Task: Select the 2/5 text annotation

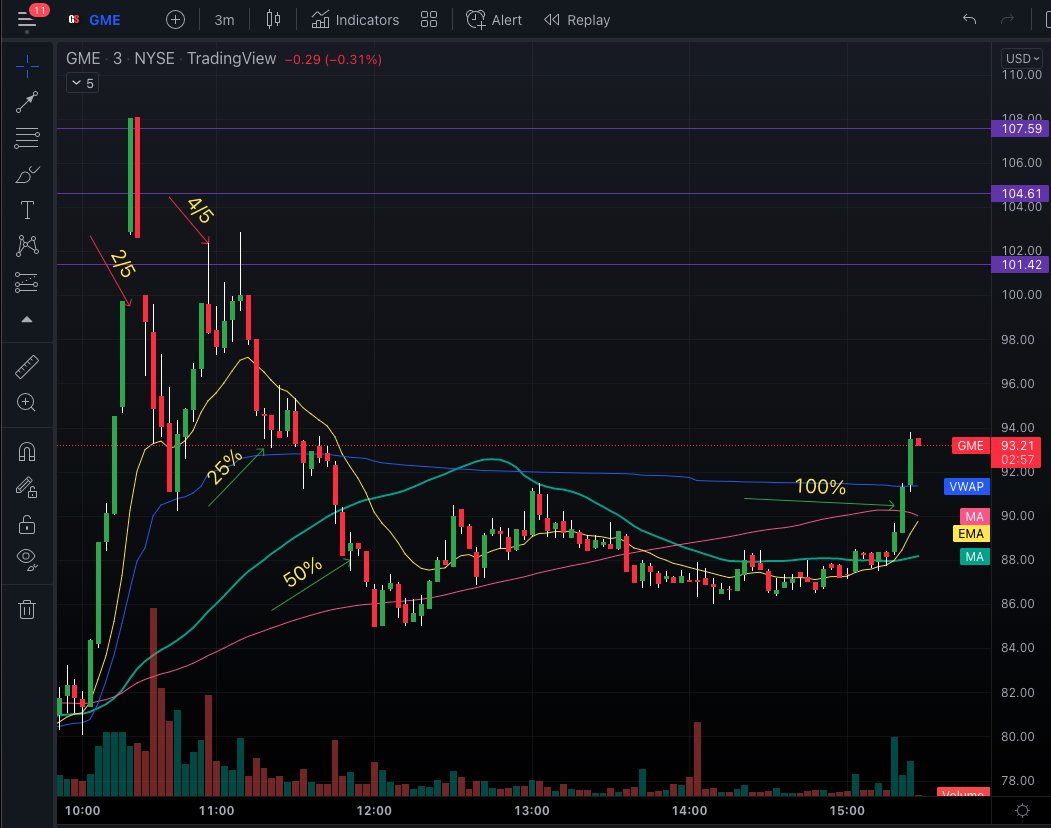Action: pos(123,263)
